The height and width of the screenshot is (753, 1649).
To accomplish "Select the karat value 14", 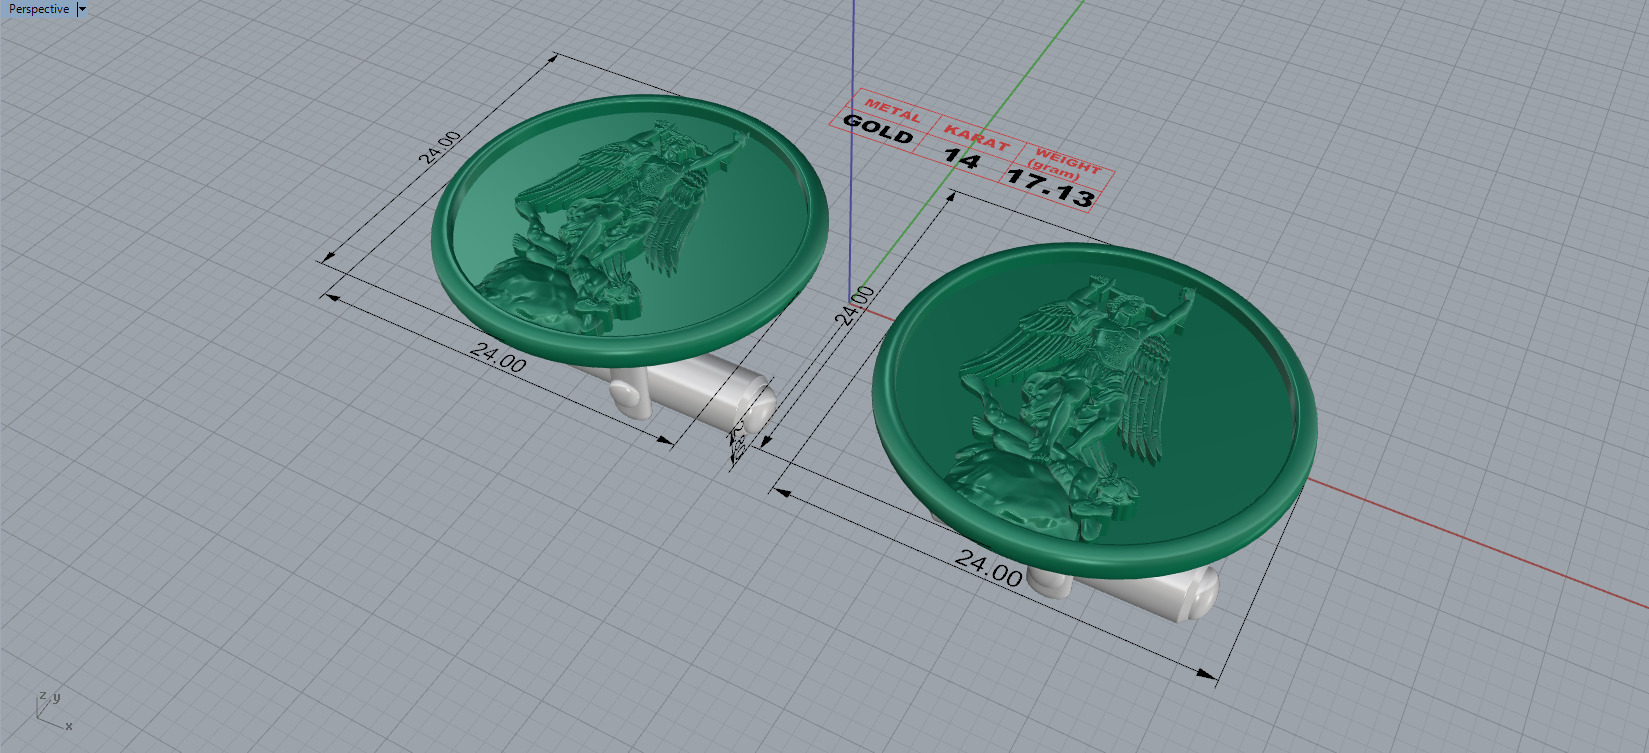I will 962,157.
